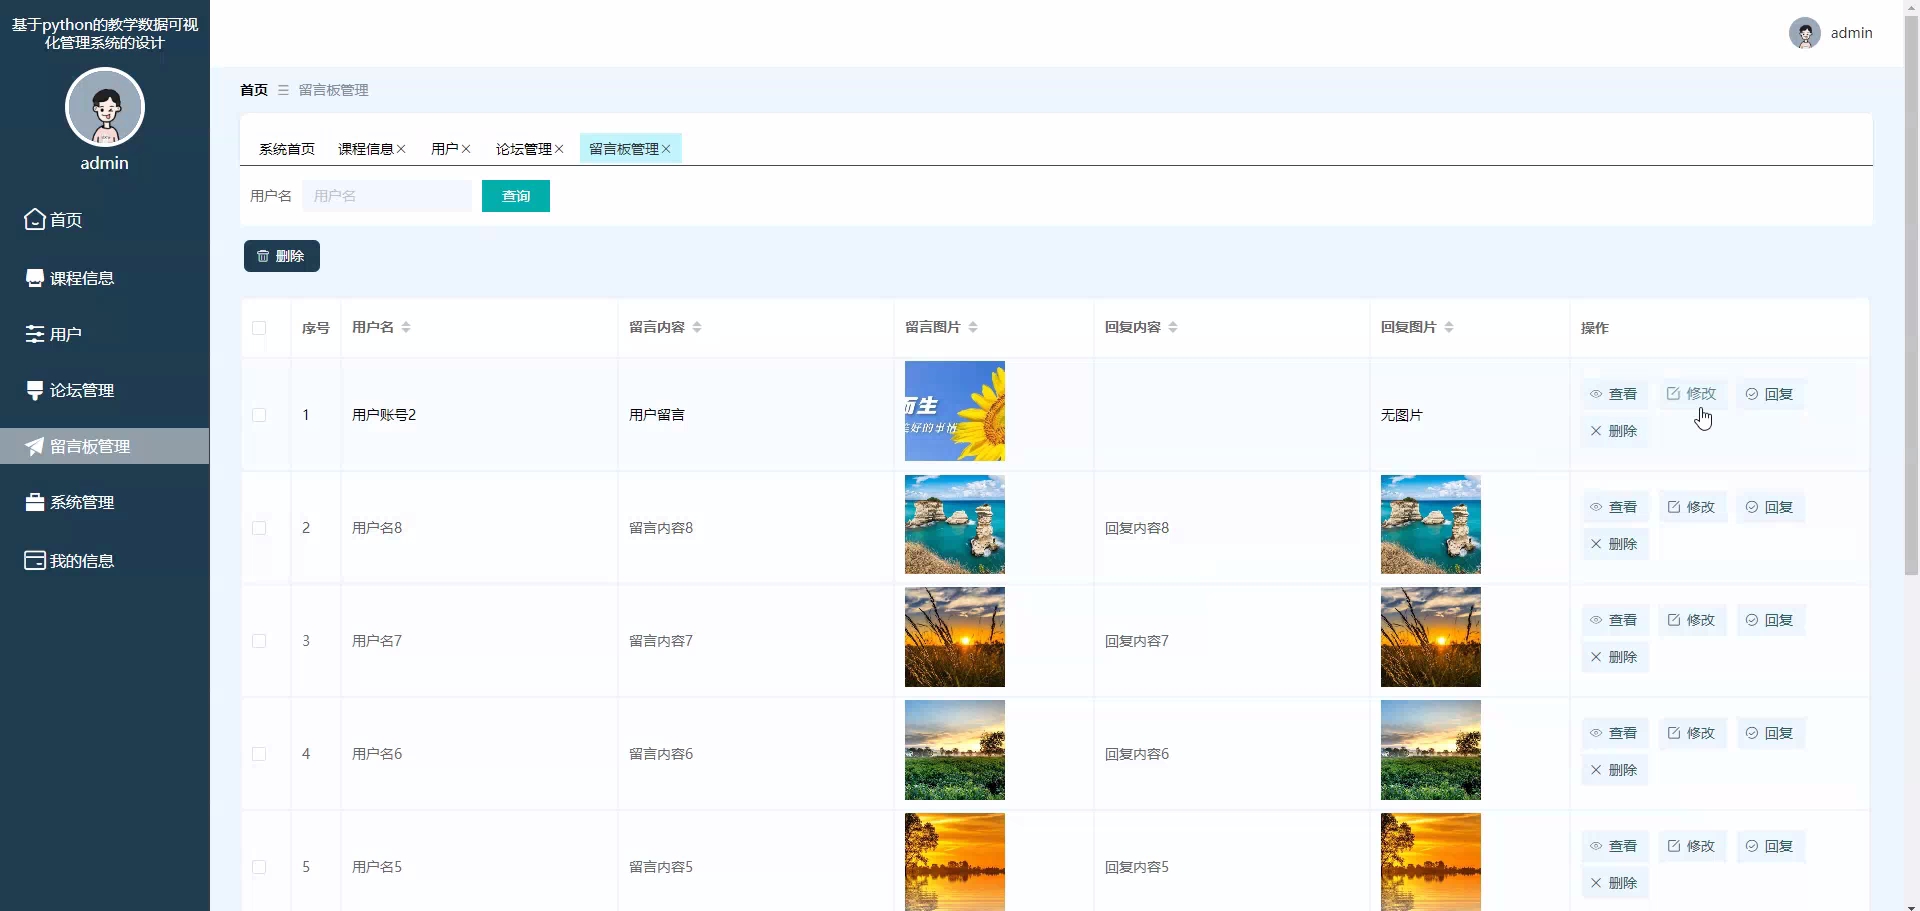Screen dimensions: 1920x911
Task: Click the 用户 sliders icon in the sidebar
Action: tap(35, 334)
